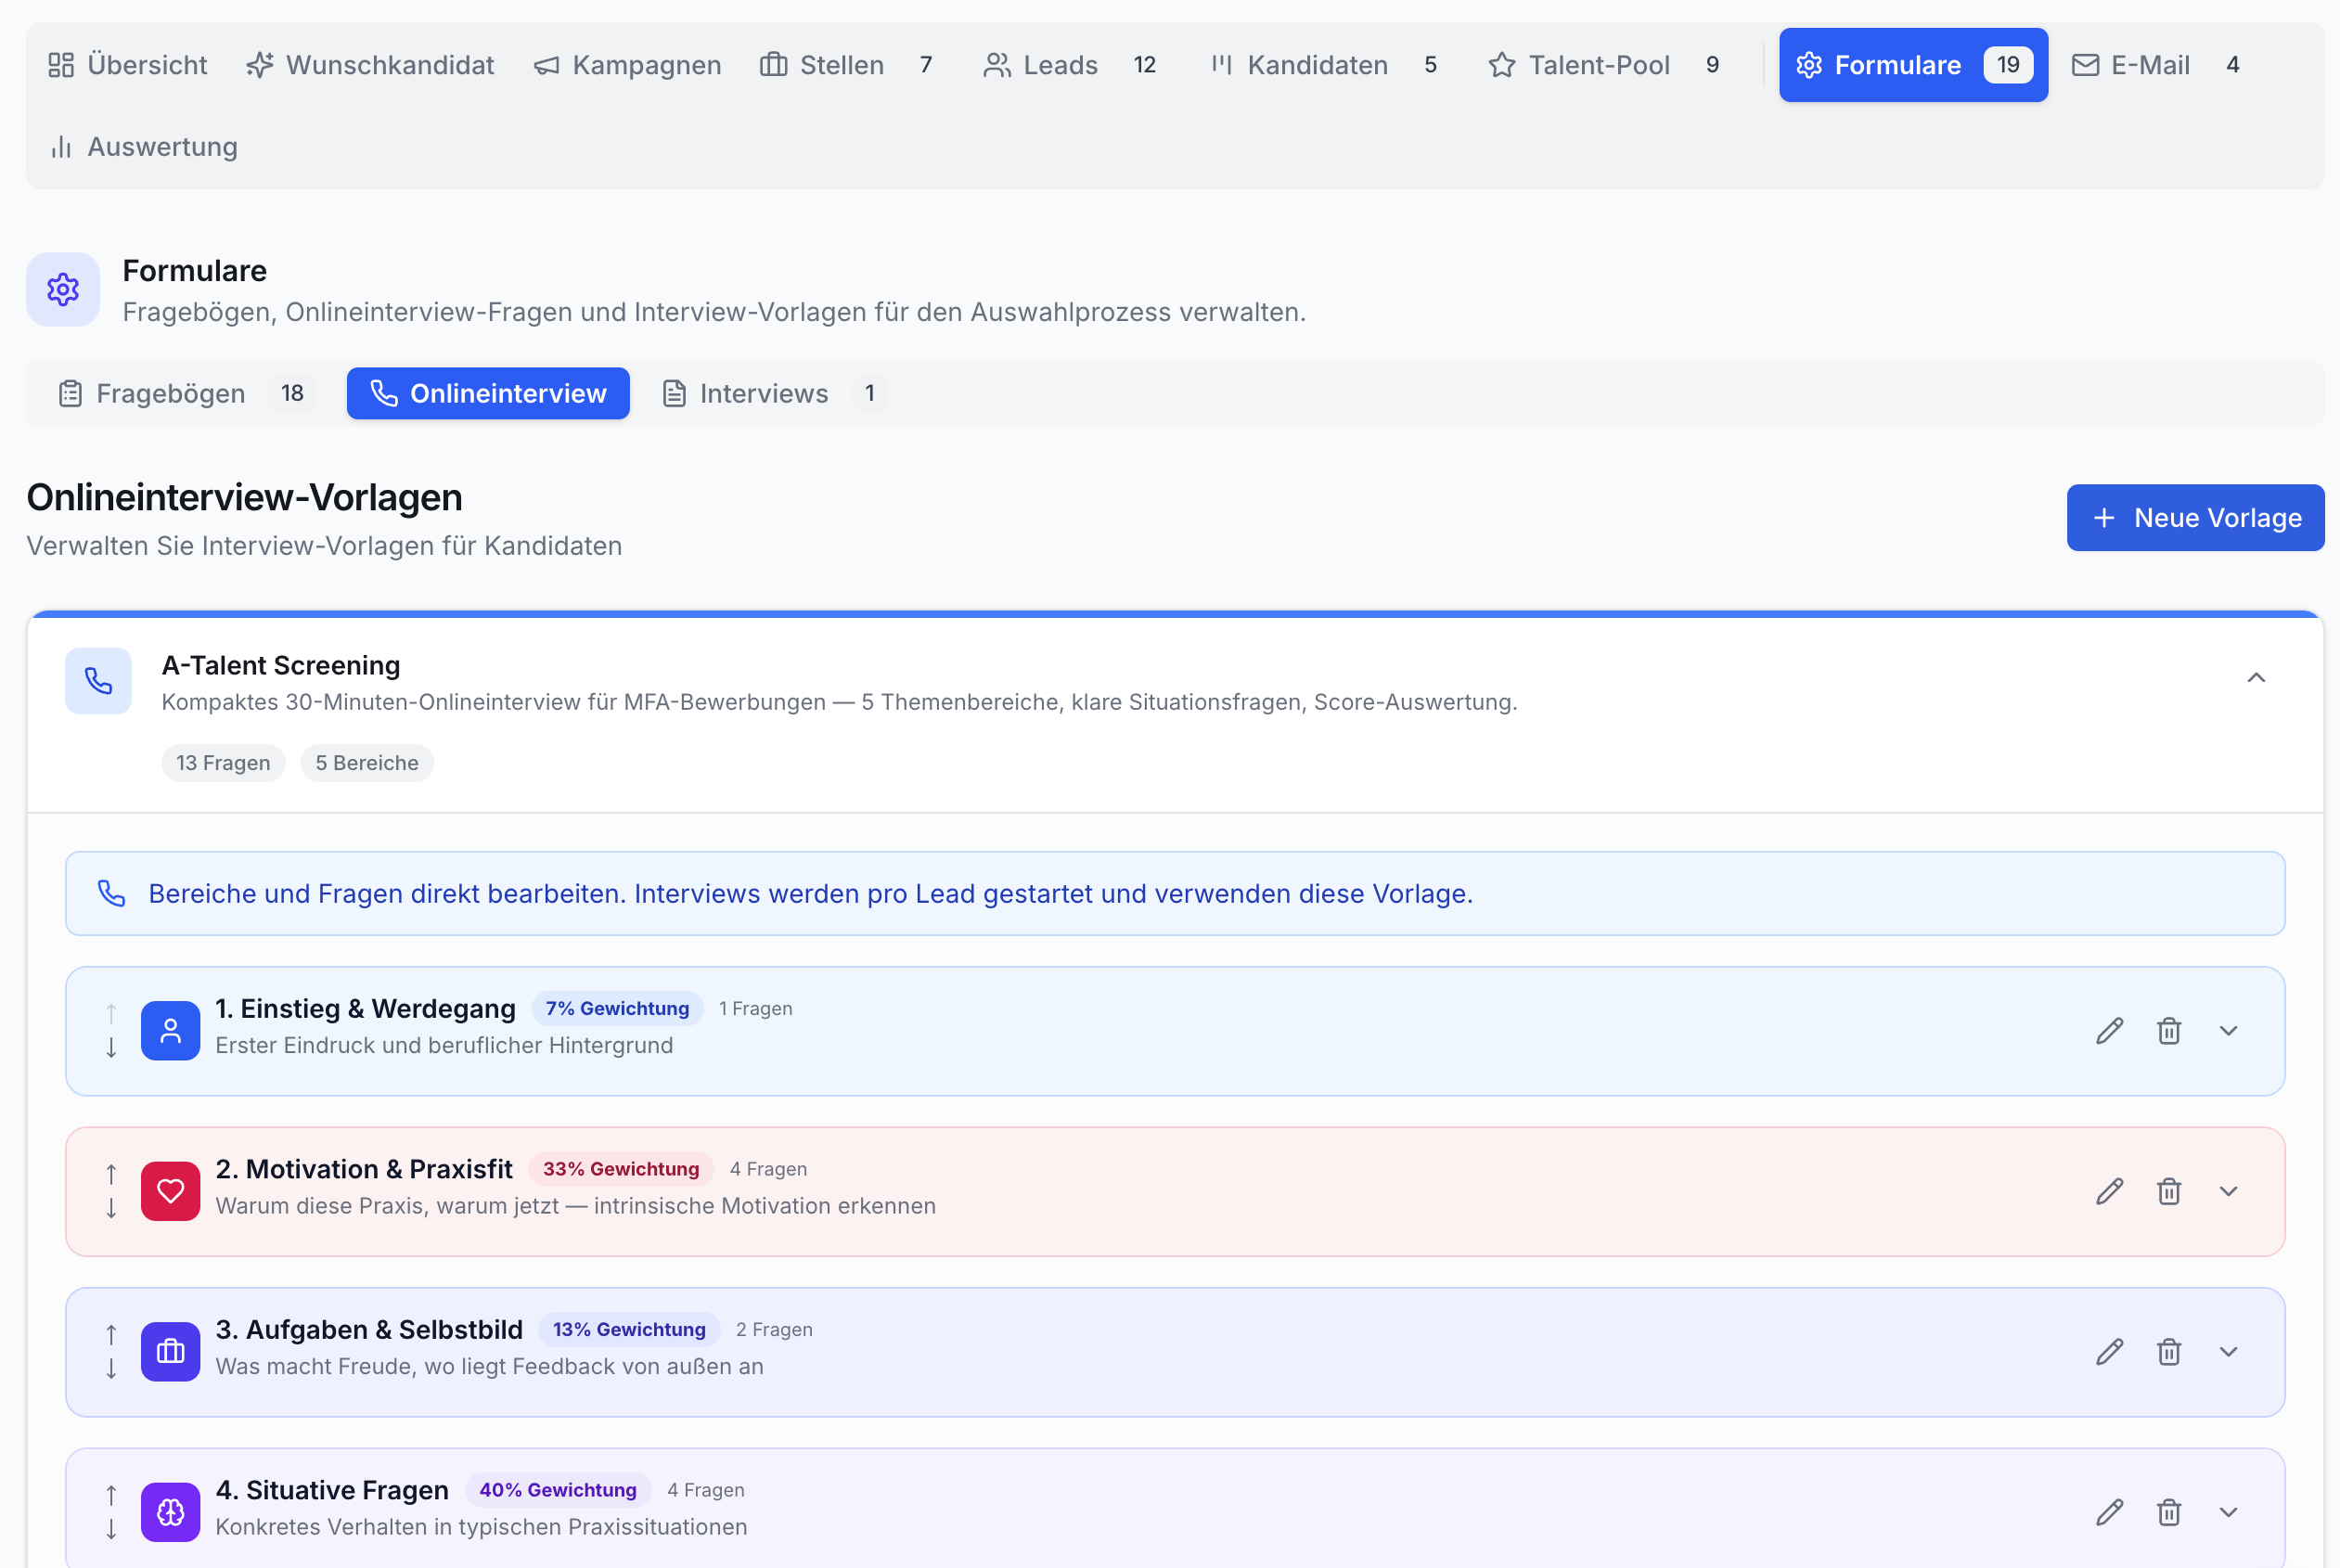Edit the Situative Fragen section

point(2109,1513)
